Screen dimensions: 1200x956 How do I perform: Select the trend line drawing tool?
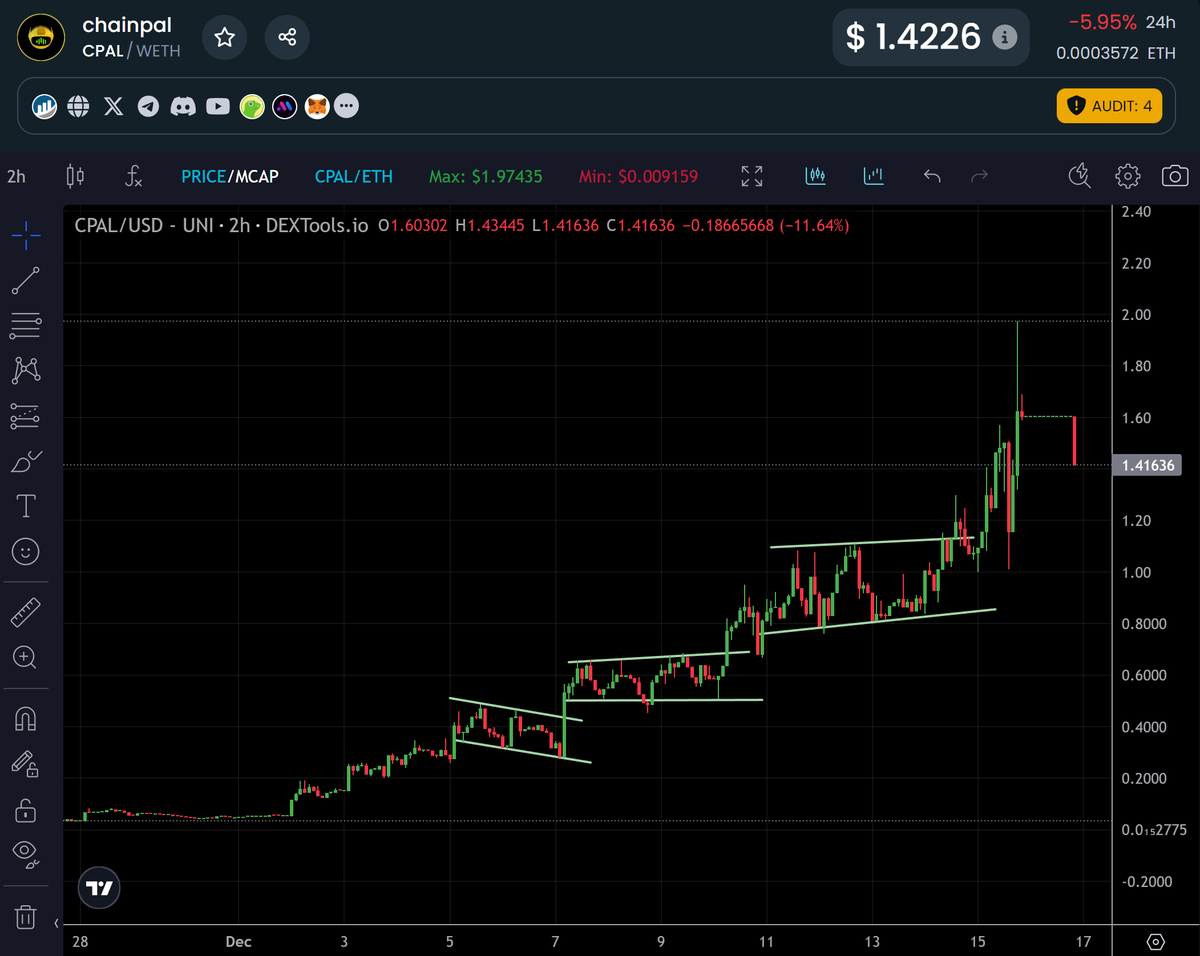click(x=26, y=281)
